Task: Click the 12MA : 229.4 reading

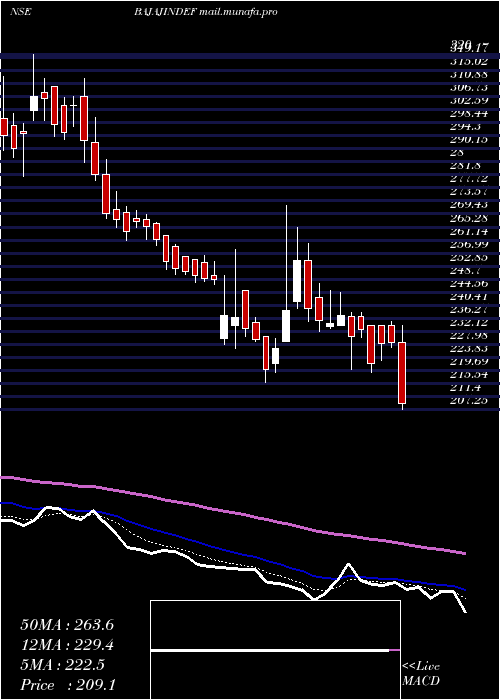Action: coord(67,645)
